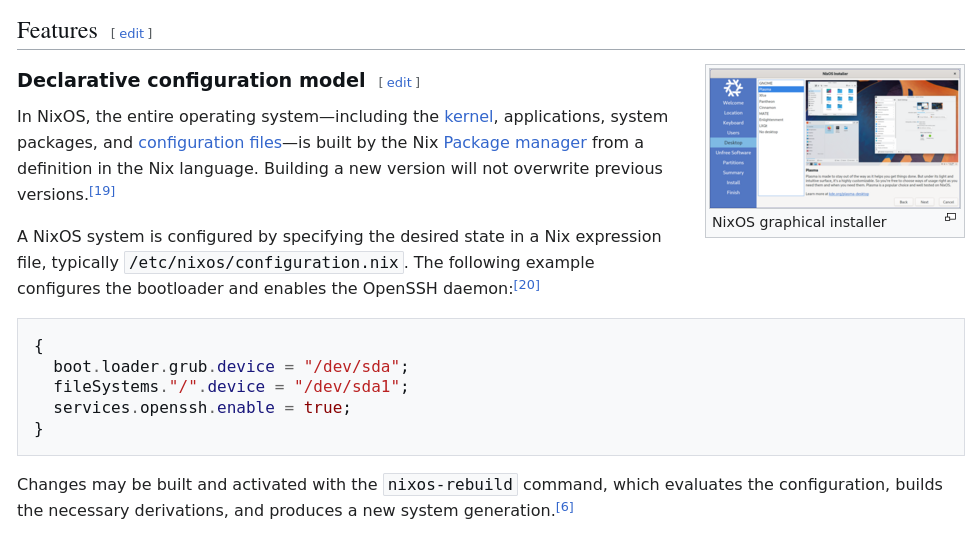Click the NixOS graphical installer caption text
The image size is (976, 535).
point(799,222)
